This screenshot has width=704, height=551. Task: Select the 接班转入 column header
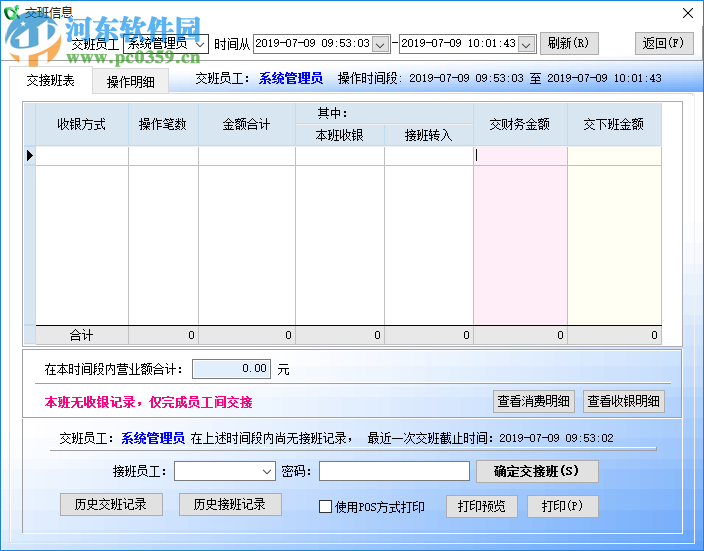pyautogui.click(x=428, y=135)
